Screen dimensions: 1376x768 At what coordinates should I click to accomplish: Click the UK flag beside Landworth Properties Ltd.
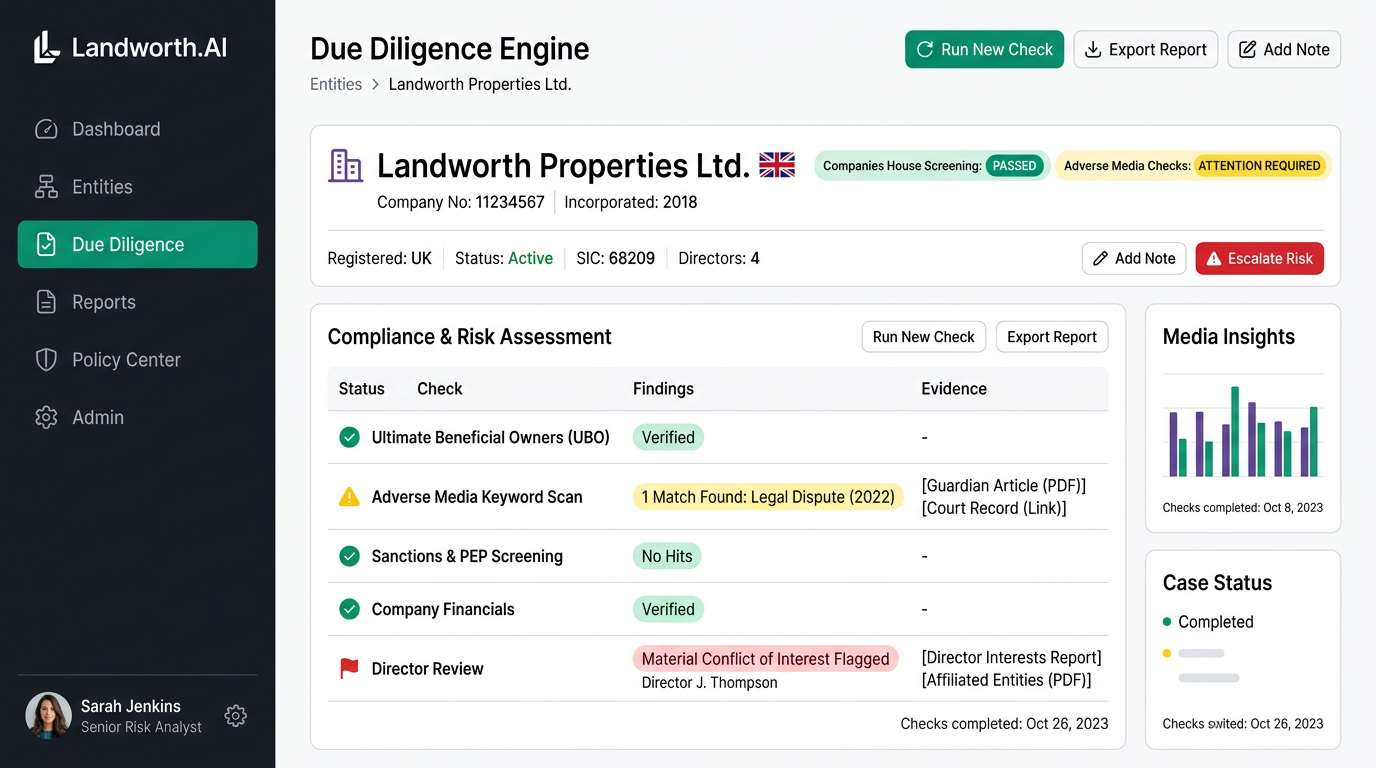tap(777, 164)
